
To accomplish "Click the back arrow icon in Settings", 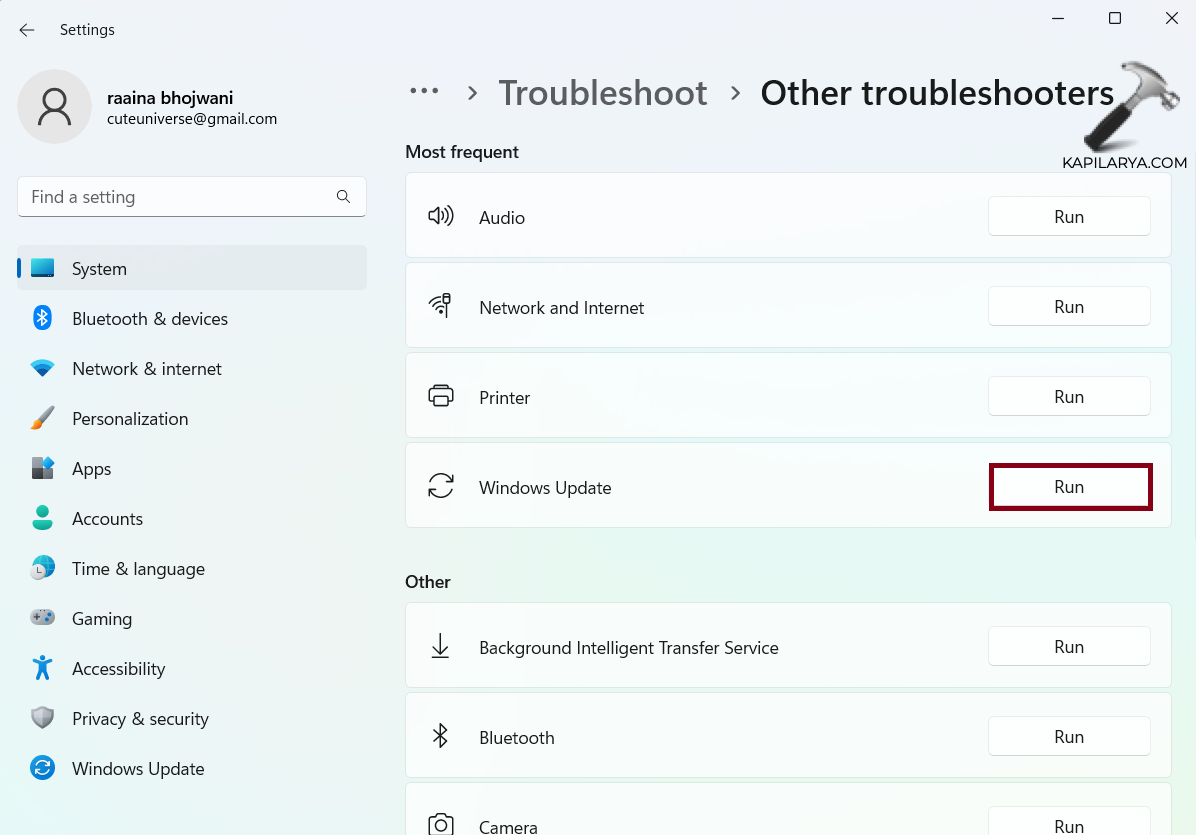I will click(27, 30).
